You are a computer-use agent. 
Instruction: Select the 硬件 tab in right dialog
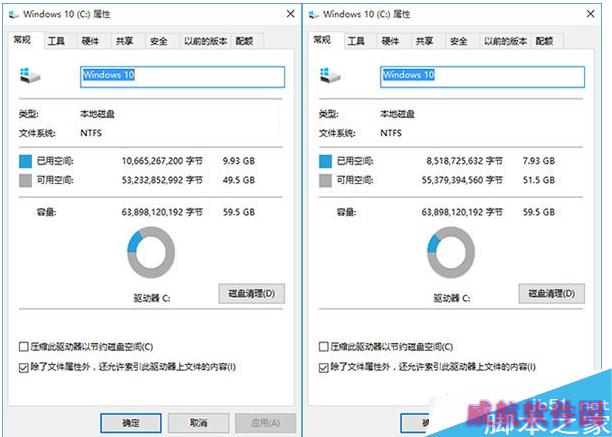390,41
